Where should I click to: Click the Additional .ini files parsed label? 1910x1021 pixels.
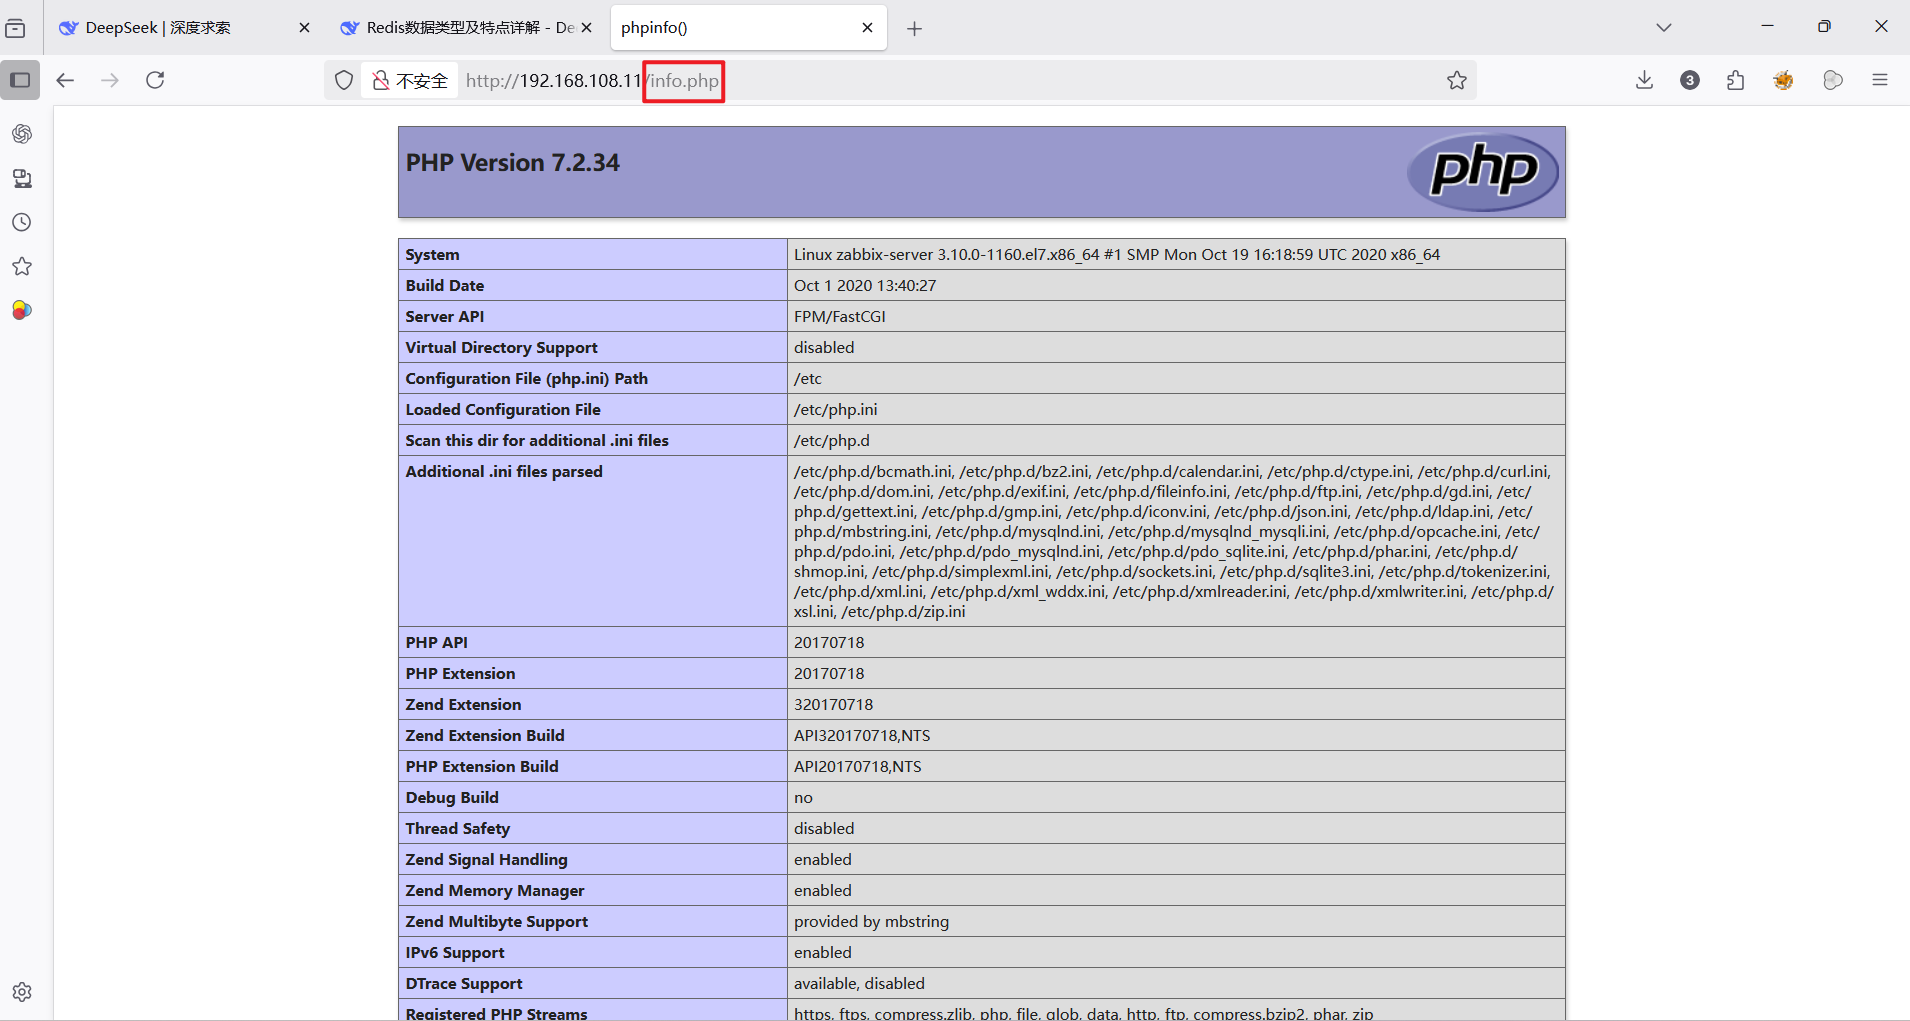pyautogui.click(x=504, y=472)
